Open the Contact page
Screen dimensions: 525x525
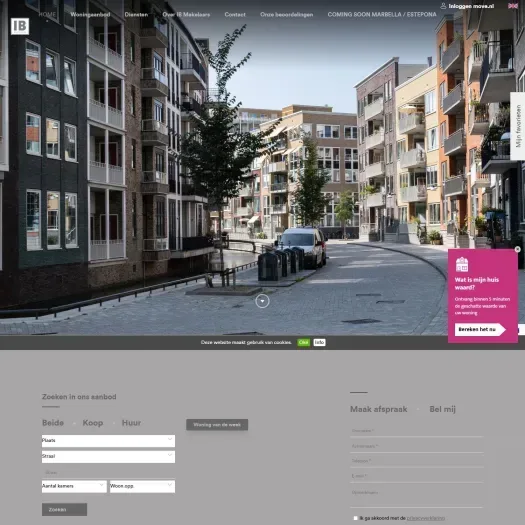tap(235, 14)
